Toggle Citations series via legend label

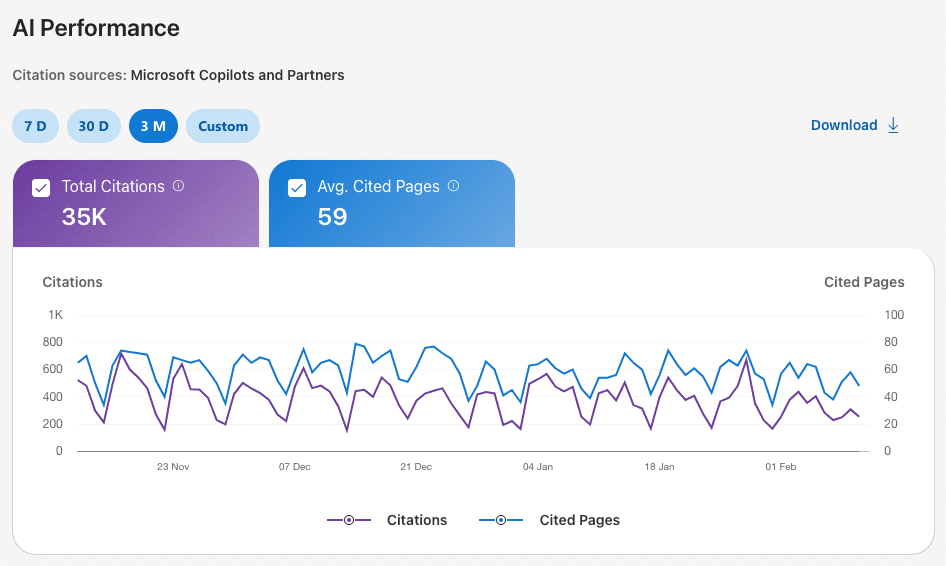417,520
